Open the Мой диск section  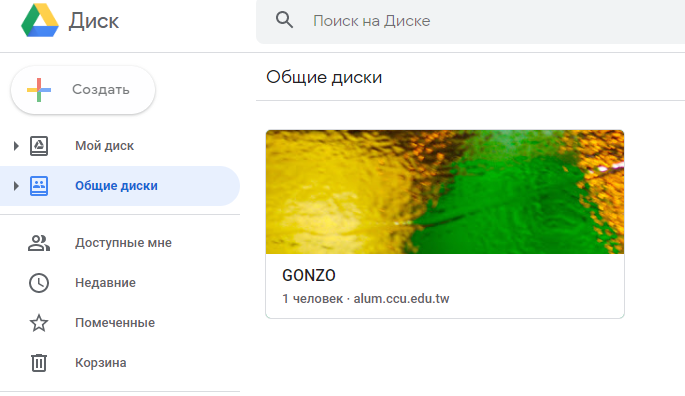(104, 146)
